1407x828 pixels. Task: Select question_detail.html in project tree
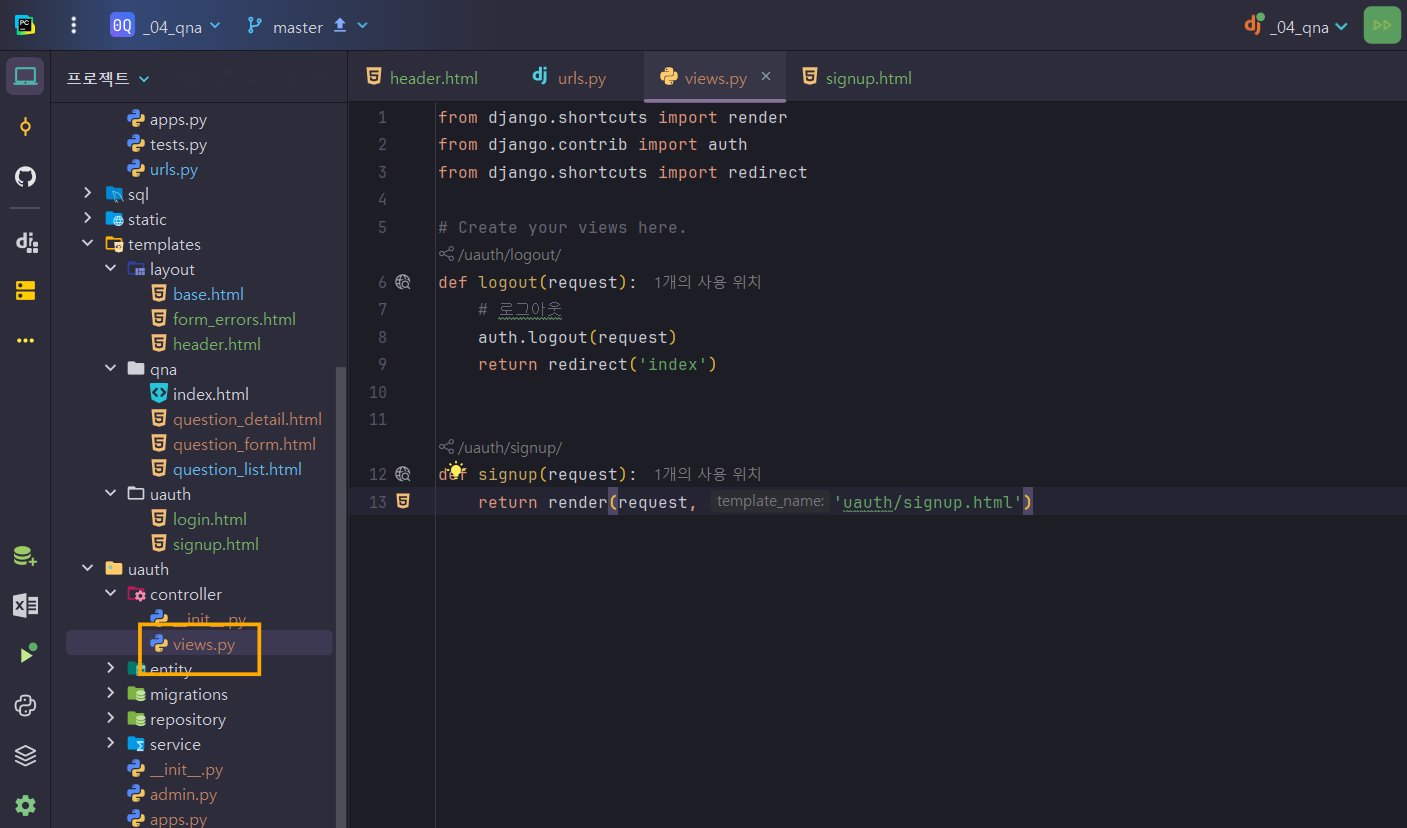pos(247,419)
